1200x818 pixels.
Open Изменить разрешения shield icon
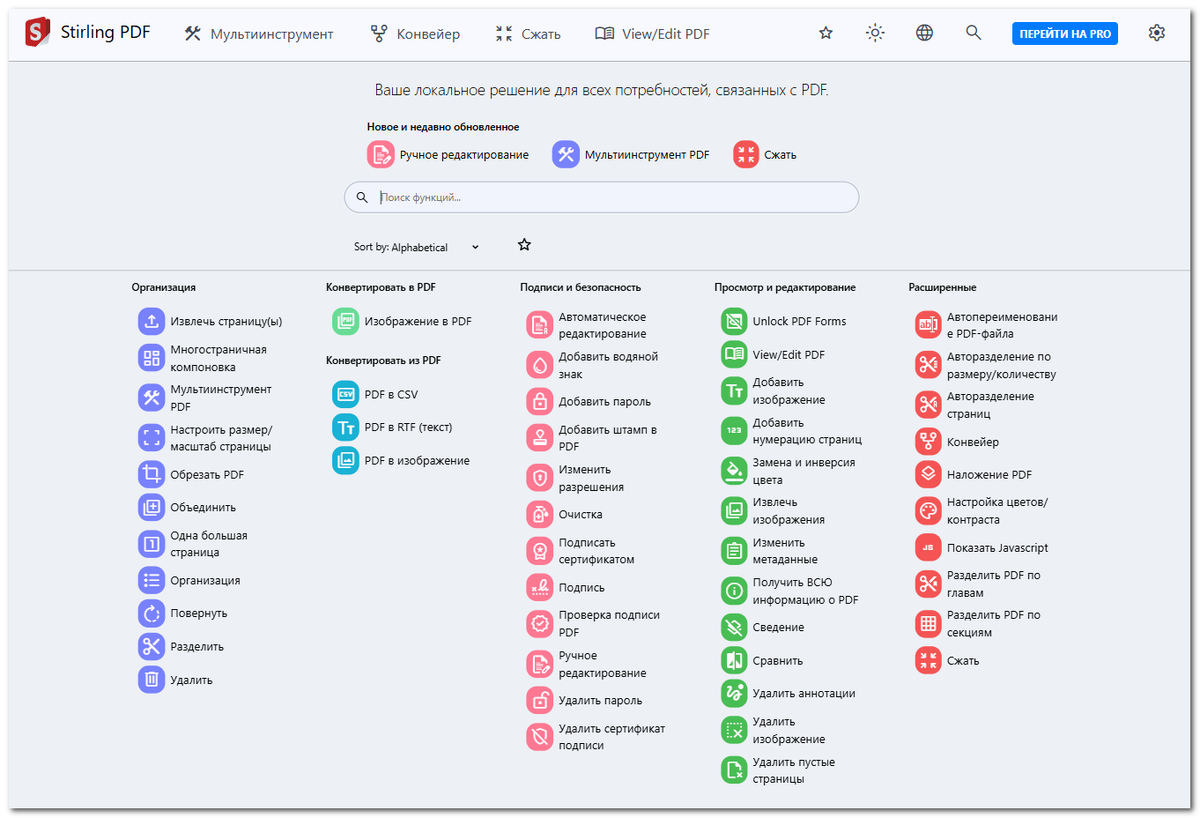coord(540,478)
